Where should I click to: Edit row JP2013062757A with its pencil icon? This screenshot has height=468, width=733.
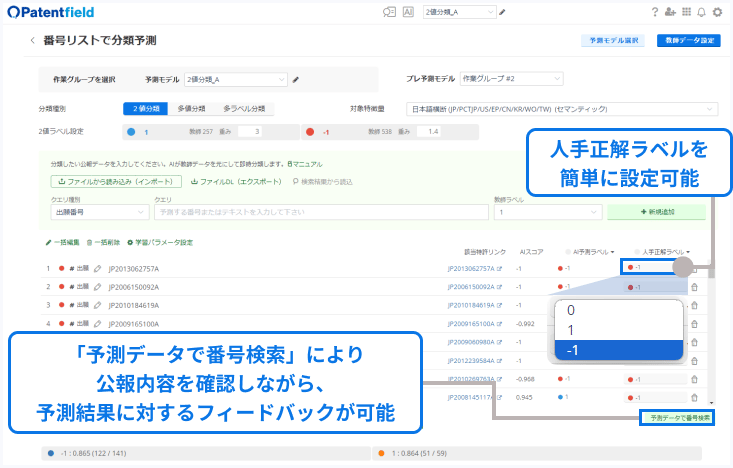point(97,268)
